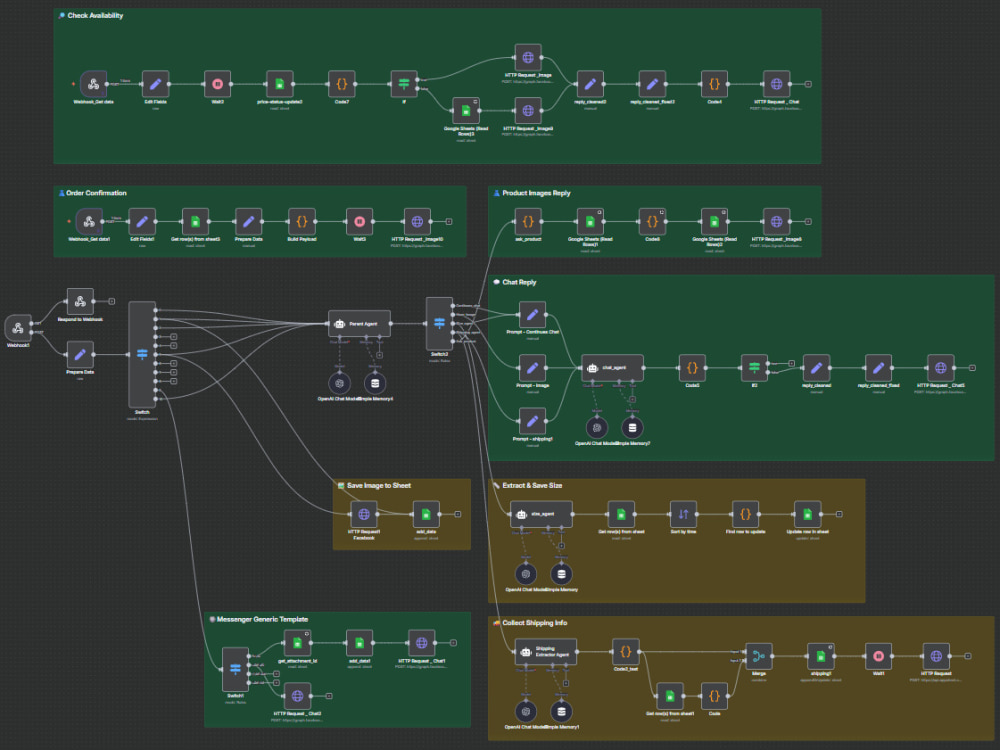Open the get_attachment_id sheet node
Image resolution: width=1000 pixels, height=750 pixels.
coord(297,643)
